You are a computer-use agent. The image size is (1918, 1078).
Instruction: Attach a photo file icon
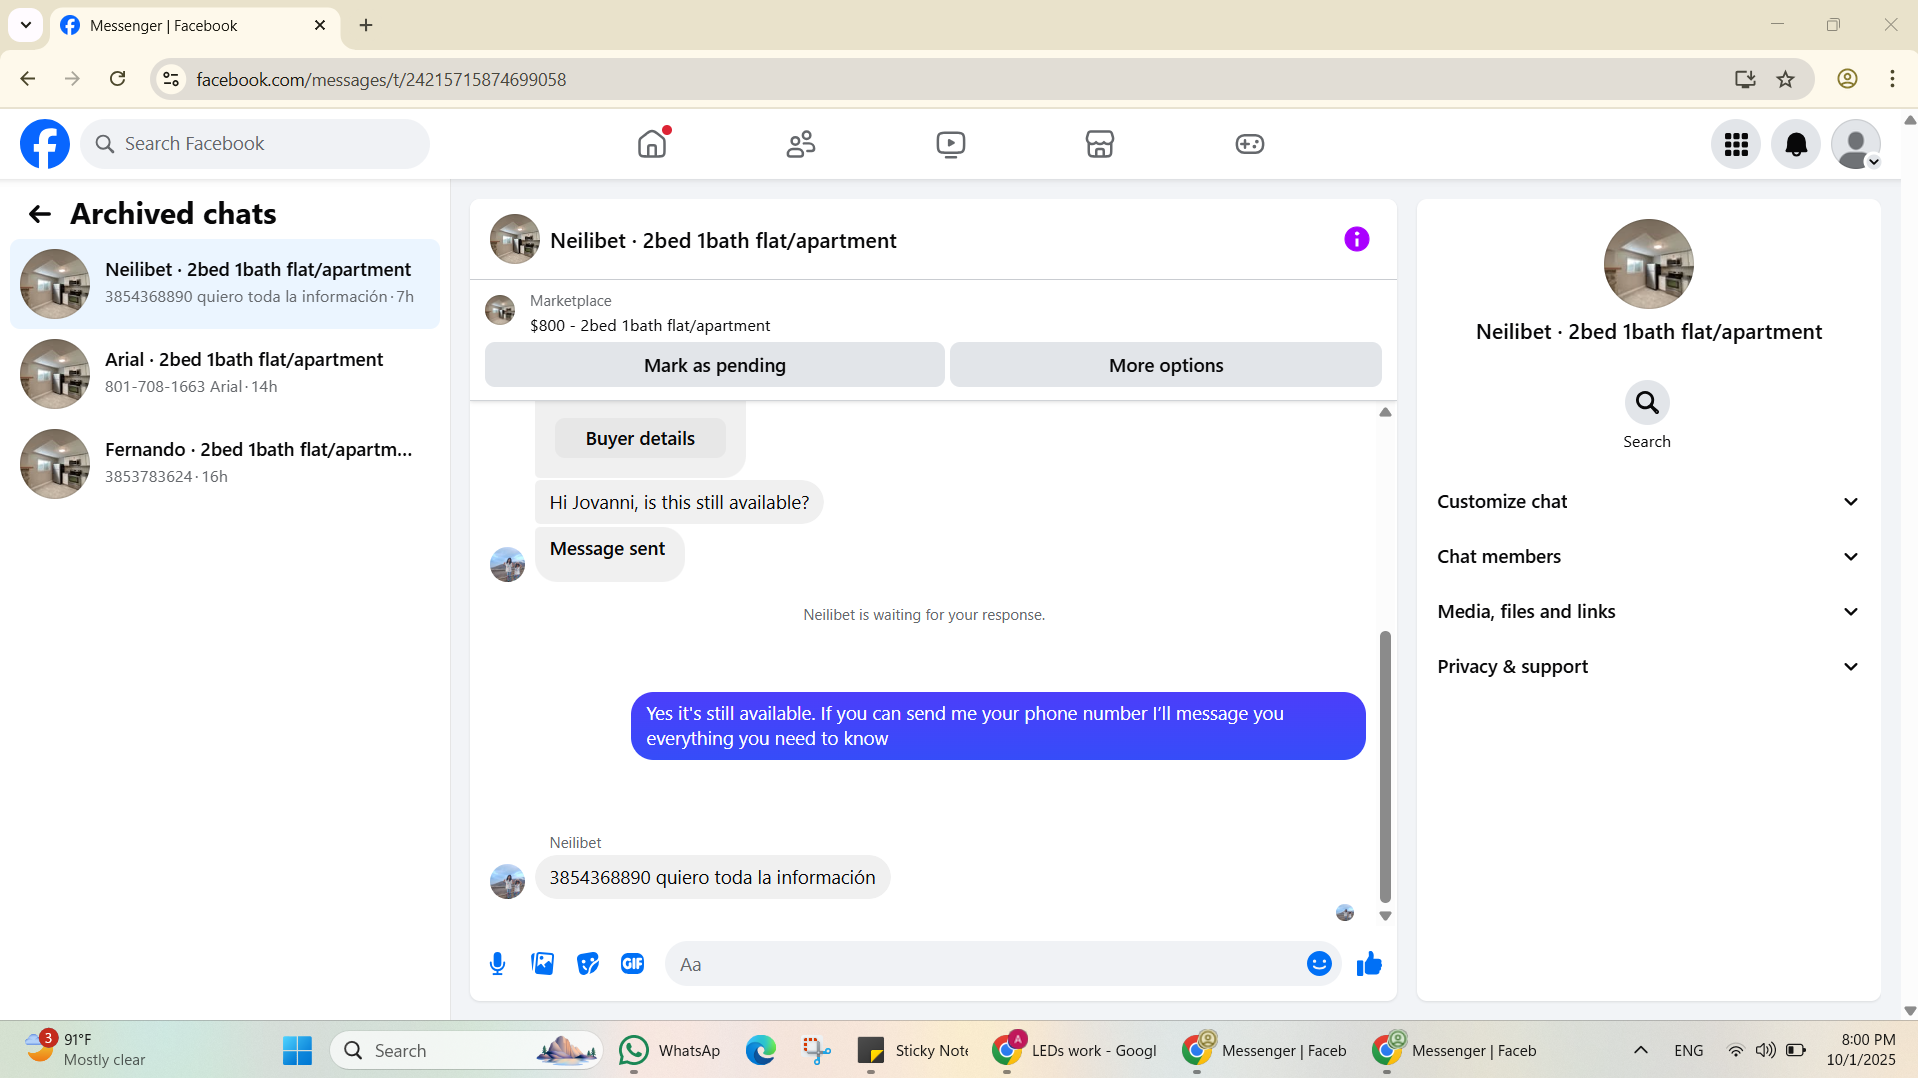point(543,964)
